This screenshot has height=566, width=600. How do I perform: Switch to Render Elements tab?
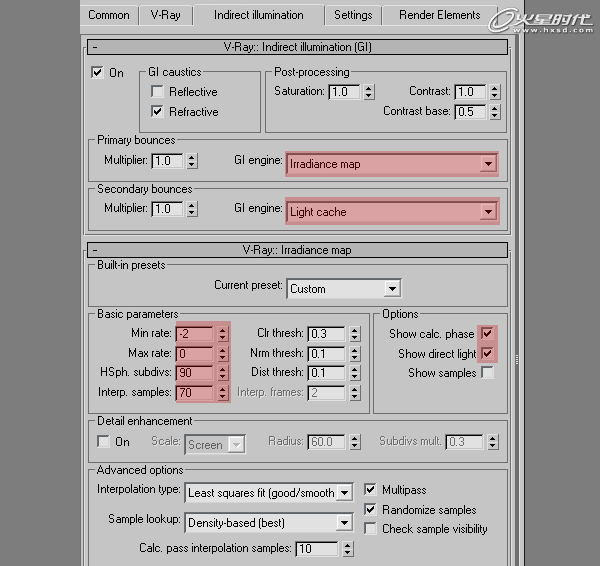[x=439, y=15]
